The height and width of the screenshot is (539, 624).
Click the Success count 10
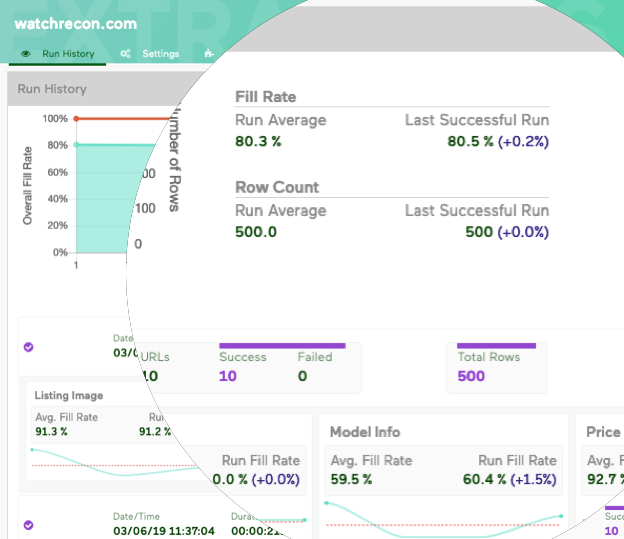[228, 376]
